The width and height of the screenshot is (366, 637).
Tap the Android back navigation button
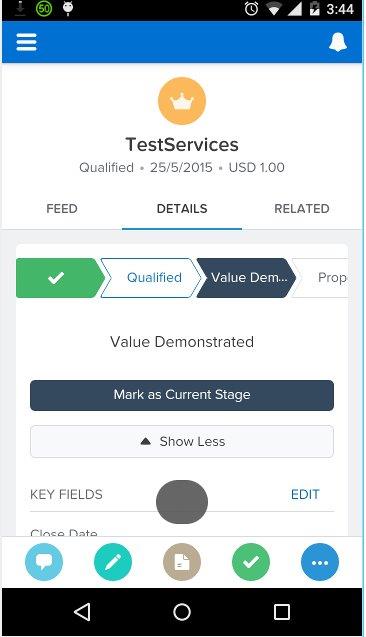[82, 611]
